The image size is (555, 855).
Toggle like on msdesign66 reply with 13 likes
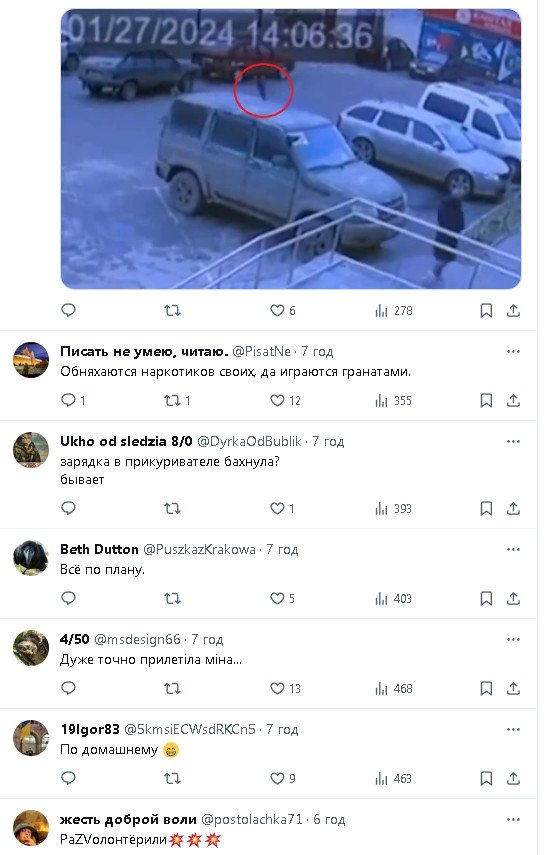(x=285, y=689)
